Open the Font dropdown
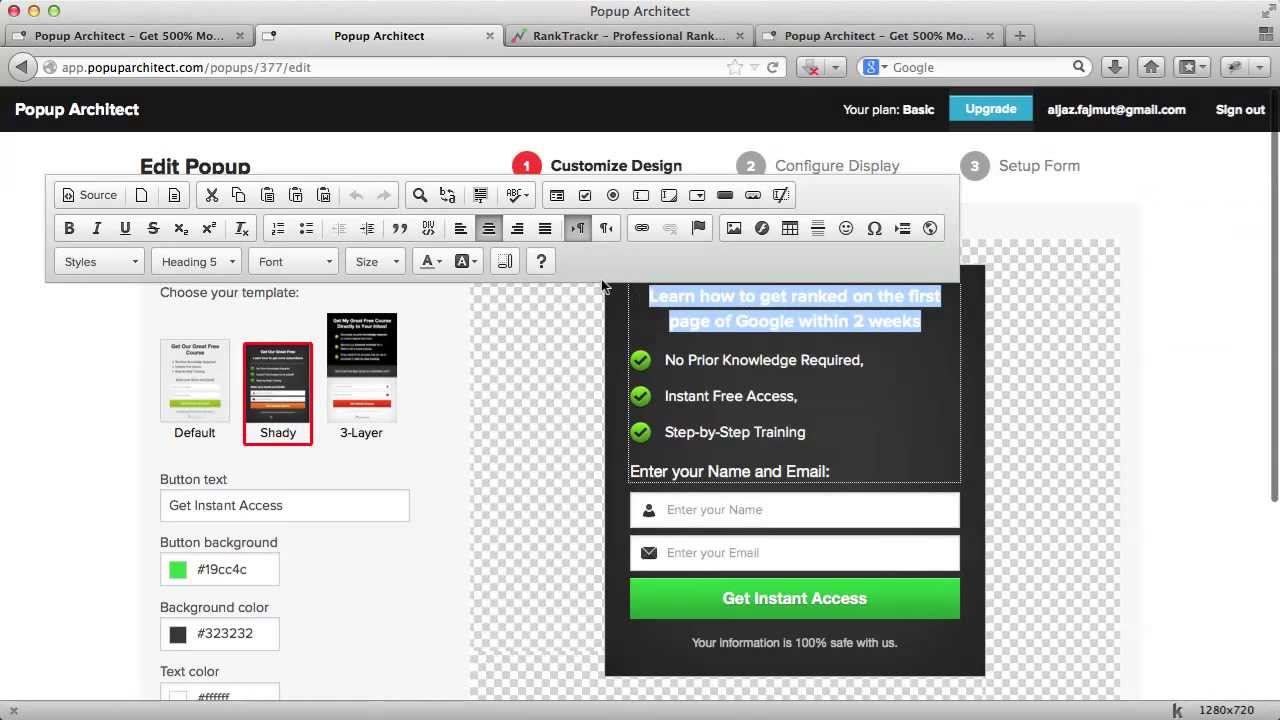The image size is (1280, 720). (x=293, y=262)
